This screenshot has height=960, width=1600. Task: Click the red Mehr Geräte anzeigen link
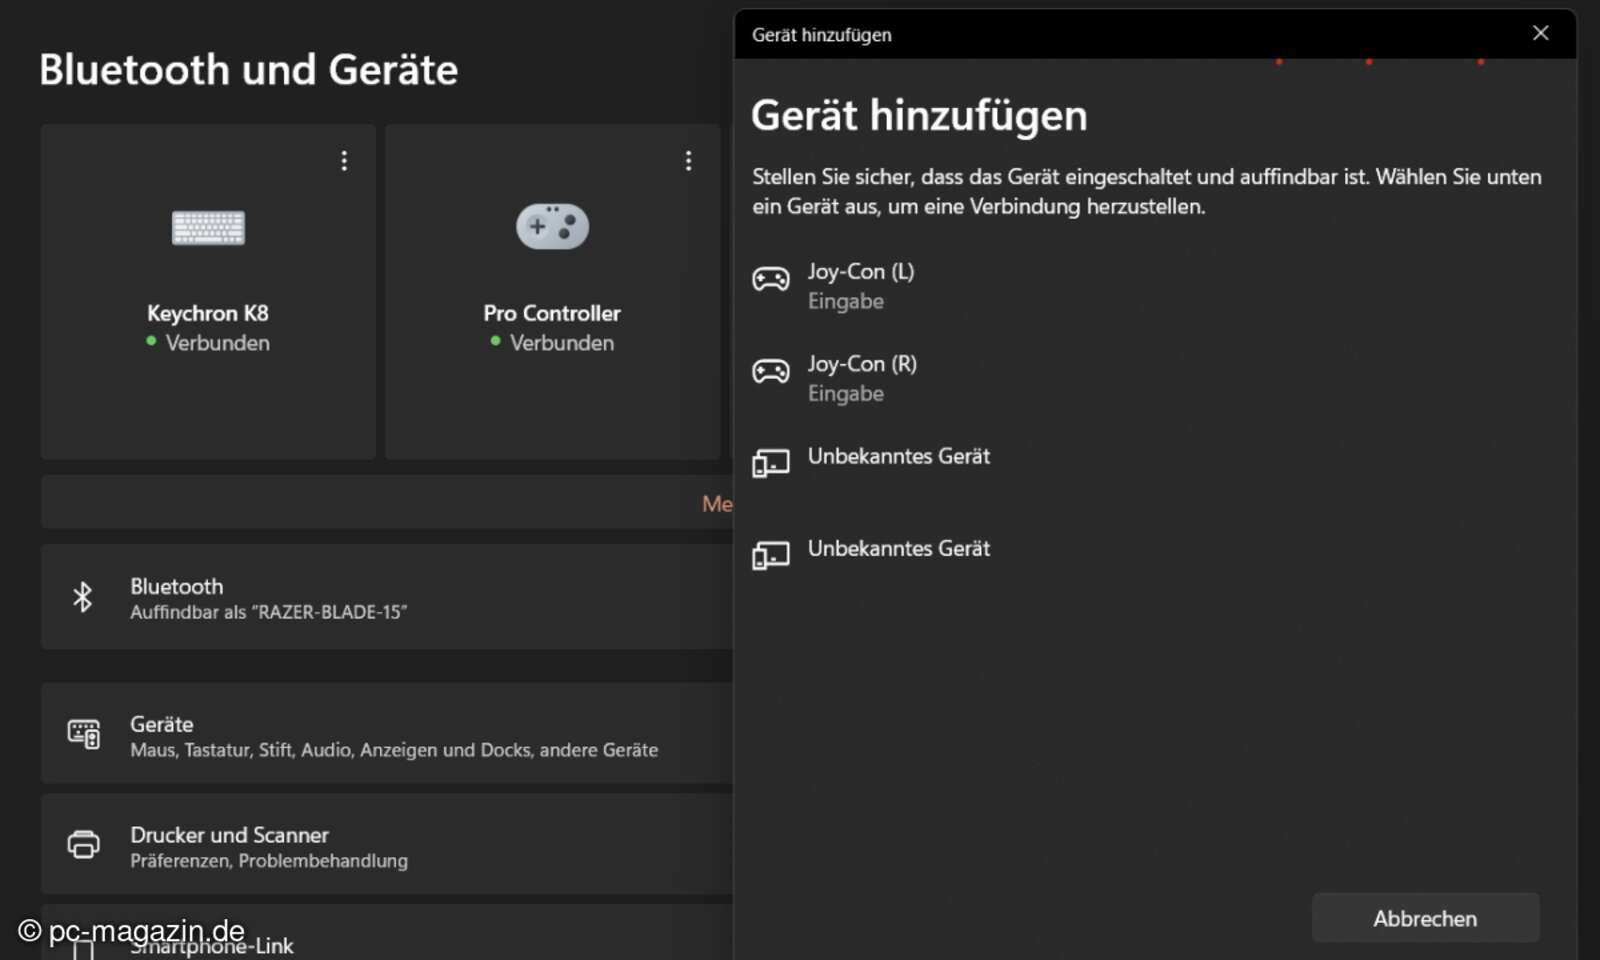tap(716, 504)
